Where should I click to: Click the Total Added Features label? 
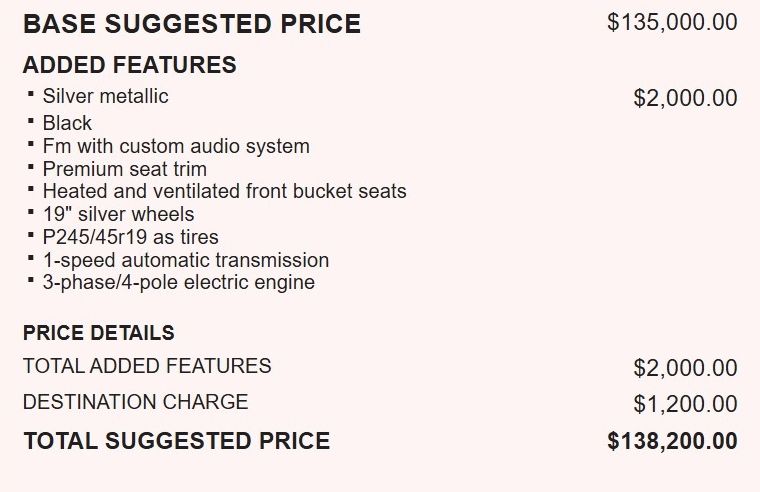(x=147, y=366)
